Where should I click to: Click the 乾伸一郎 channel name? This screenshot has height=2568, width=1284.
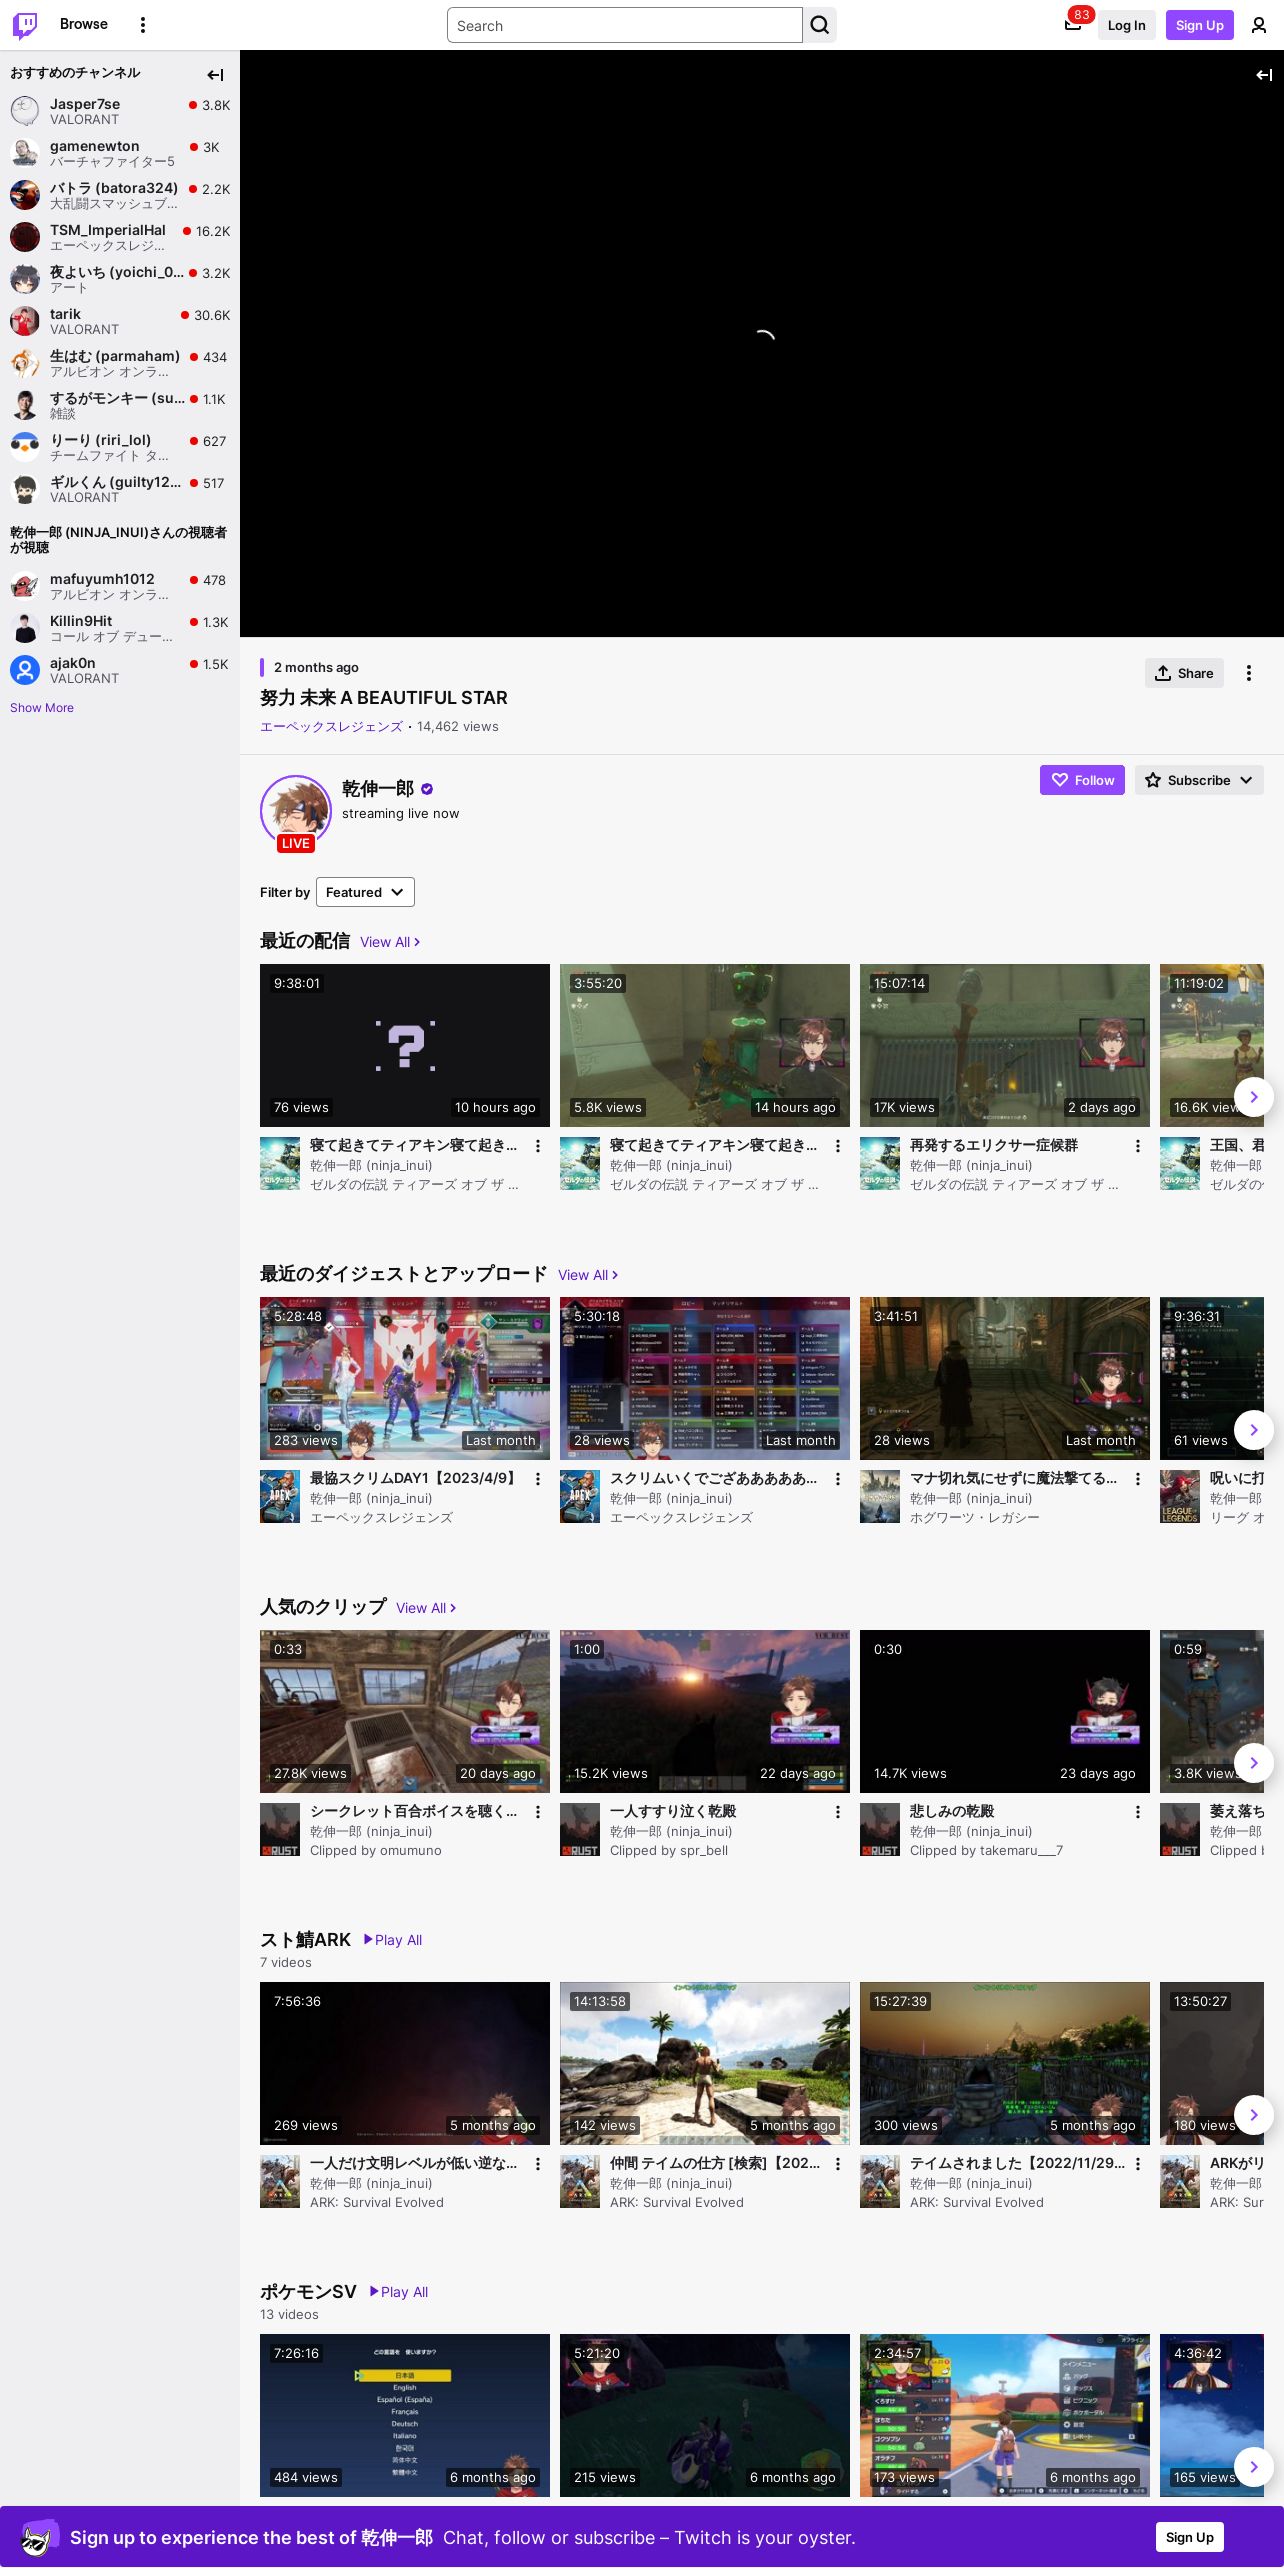pos(378,789)
